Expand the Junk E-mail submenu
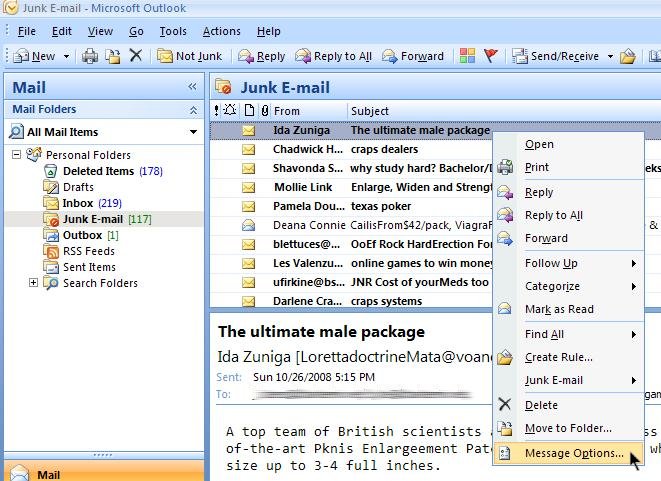The image size is (661, 481). [569, 380]
